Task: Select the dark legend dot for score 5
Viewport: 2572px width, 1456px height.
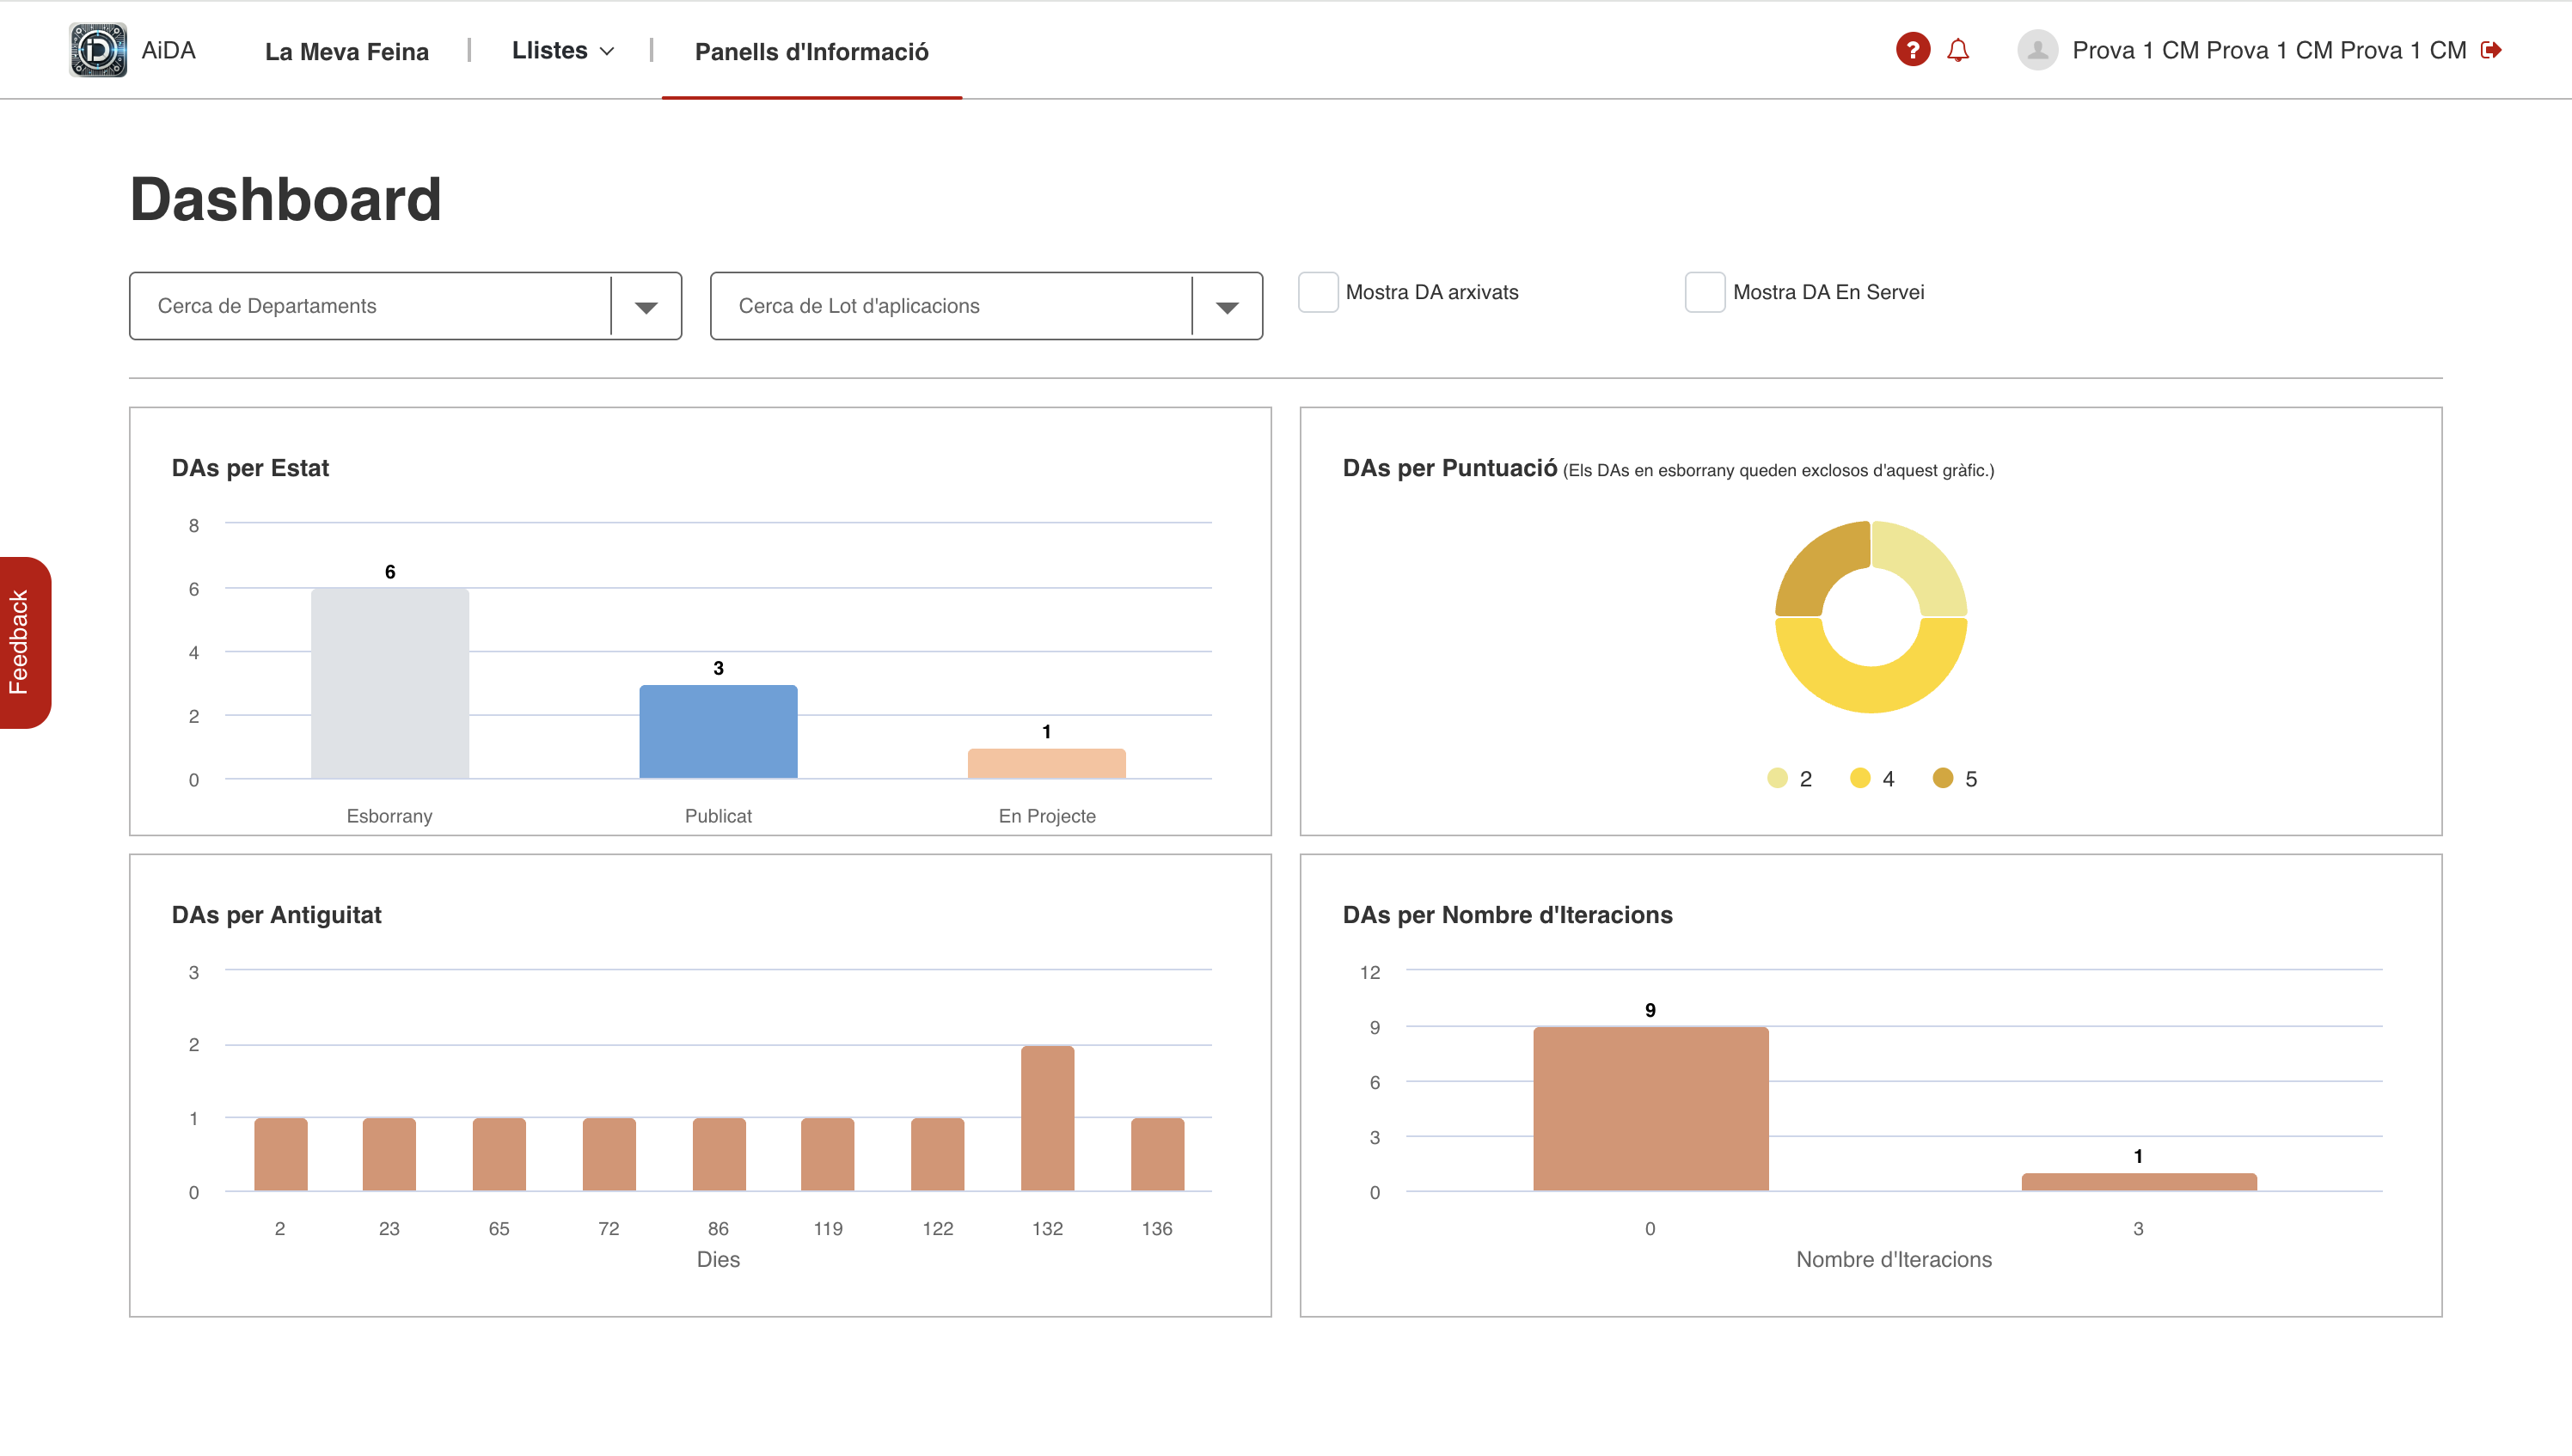Action: [x=1943, y=778]
